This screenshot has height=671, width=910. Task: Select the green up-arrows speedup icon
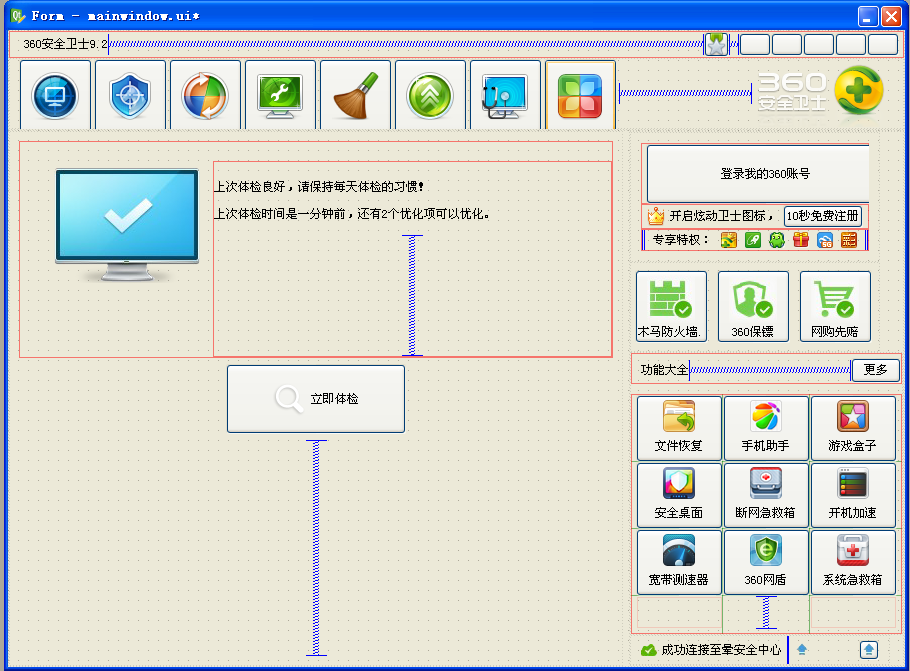(x=430, y=95)
